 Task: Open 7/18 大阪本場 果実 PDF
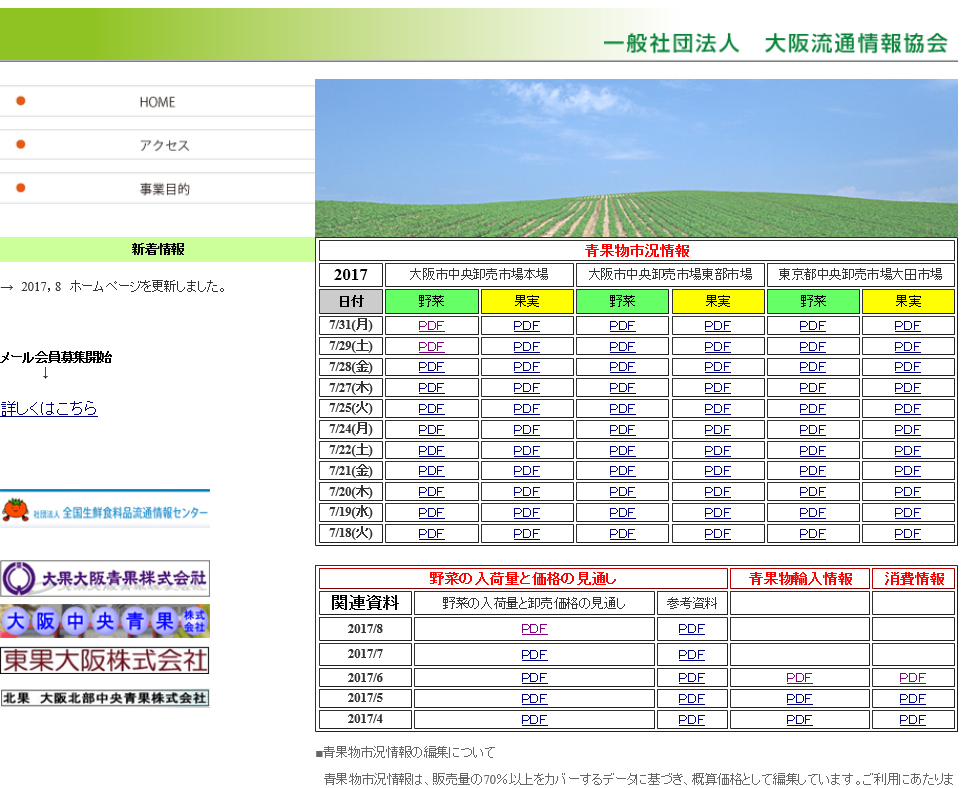526,533
